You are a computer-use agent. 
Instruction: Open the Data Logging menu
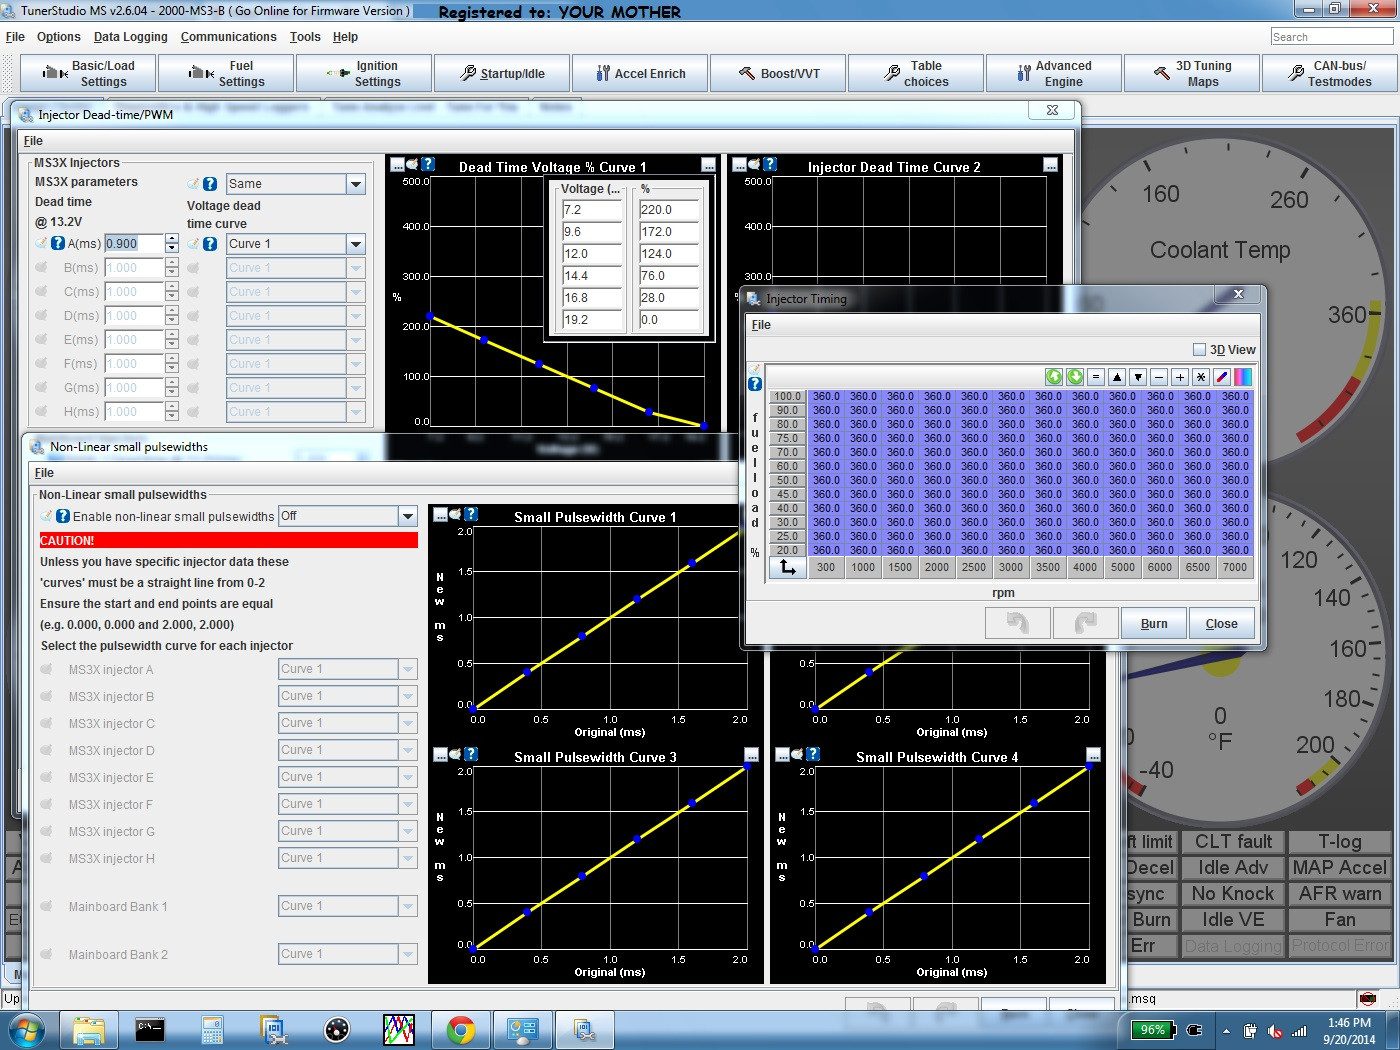coord(131,37)
